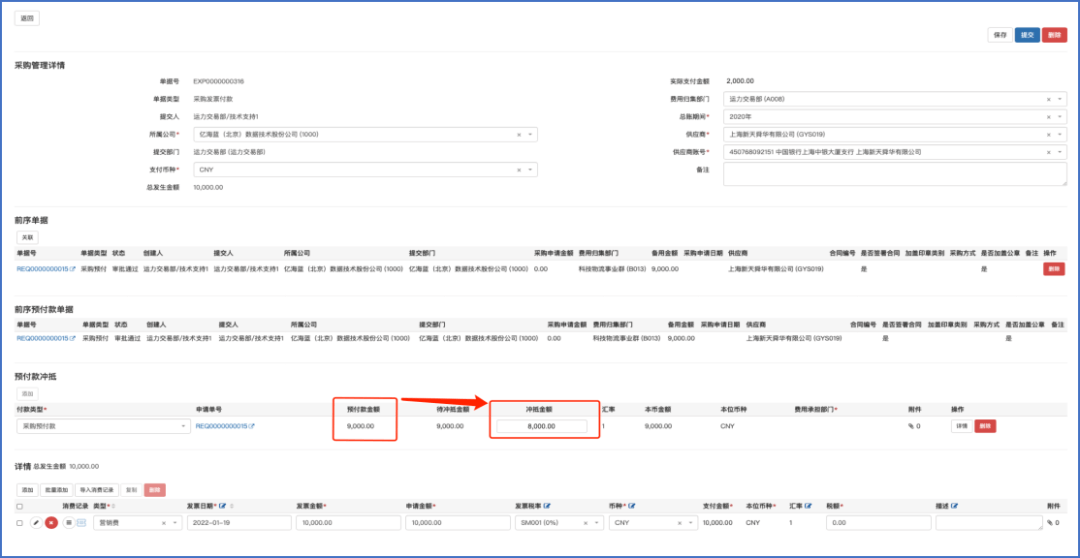
Task: Click the 税额 field showing 0.00
Action: (878, 523)
